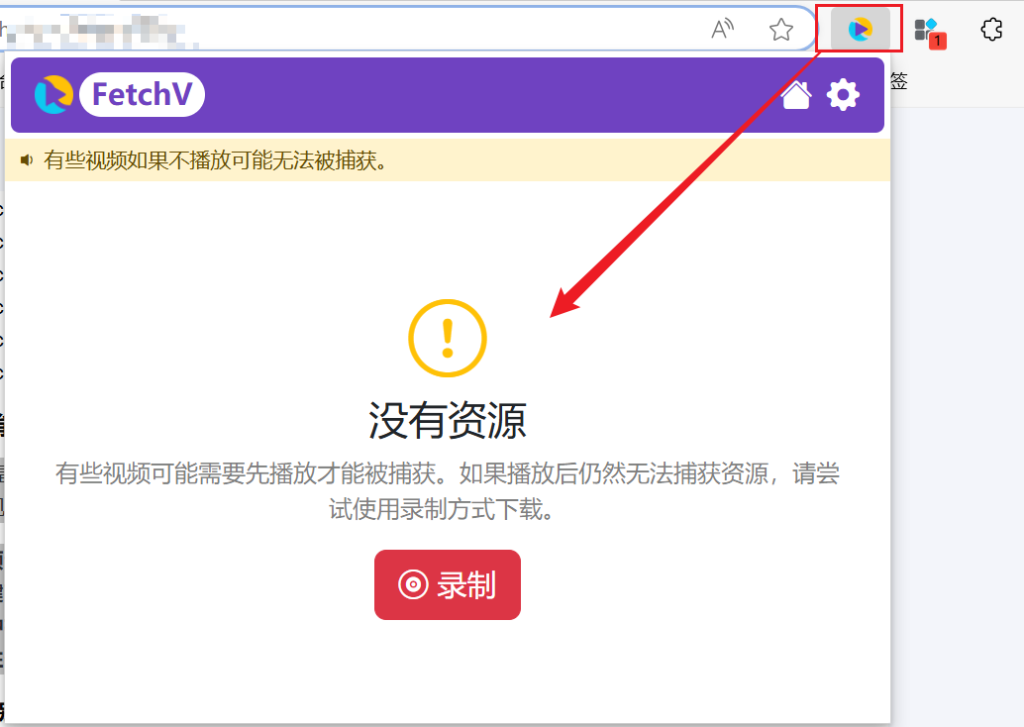Add this page to favorites using the star icon
Image resolution: width=1024 pixels, height=727 pixels.
(x=779, y=29)
